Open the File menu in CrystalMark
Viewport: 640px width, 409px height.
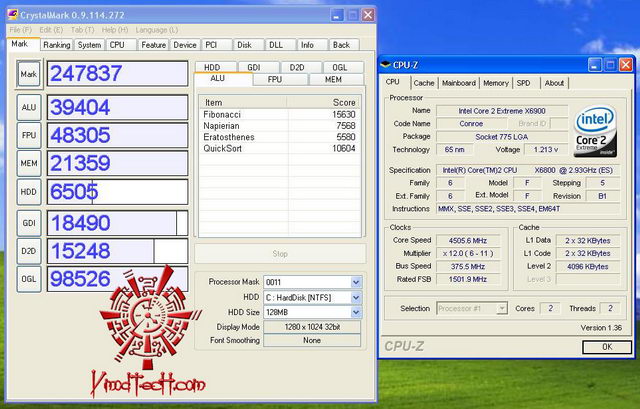coord(20,30)
